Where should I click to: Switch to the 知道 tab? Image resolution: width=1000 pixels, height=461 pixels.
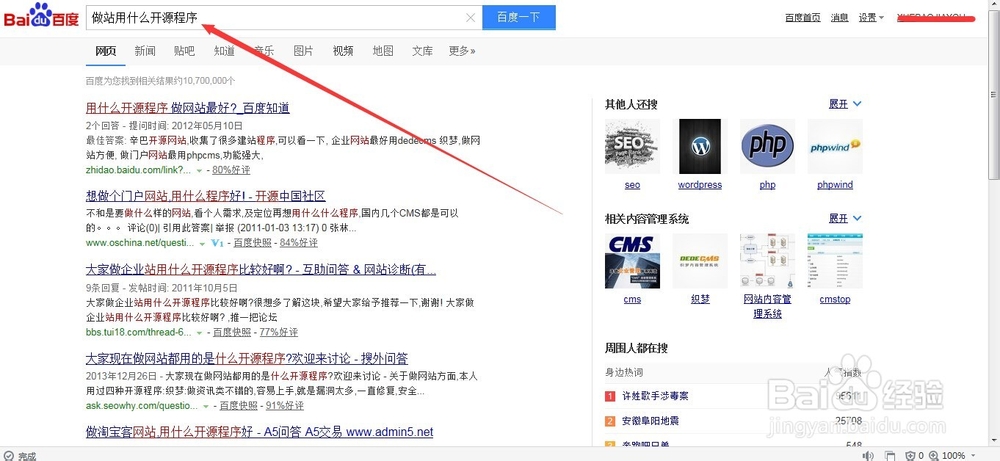click(x=224, y=51)
